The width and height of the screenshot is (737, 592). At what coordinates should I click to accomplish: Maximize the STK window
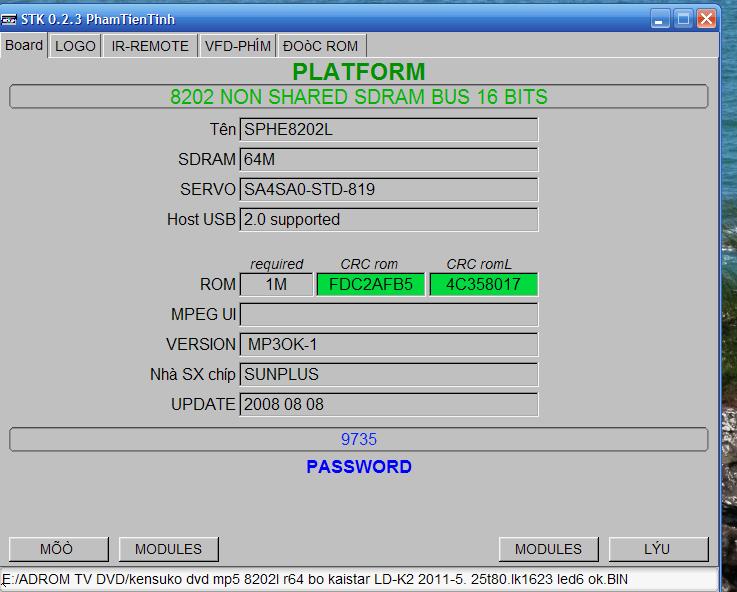683,19
